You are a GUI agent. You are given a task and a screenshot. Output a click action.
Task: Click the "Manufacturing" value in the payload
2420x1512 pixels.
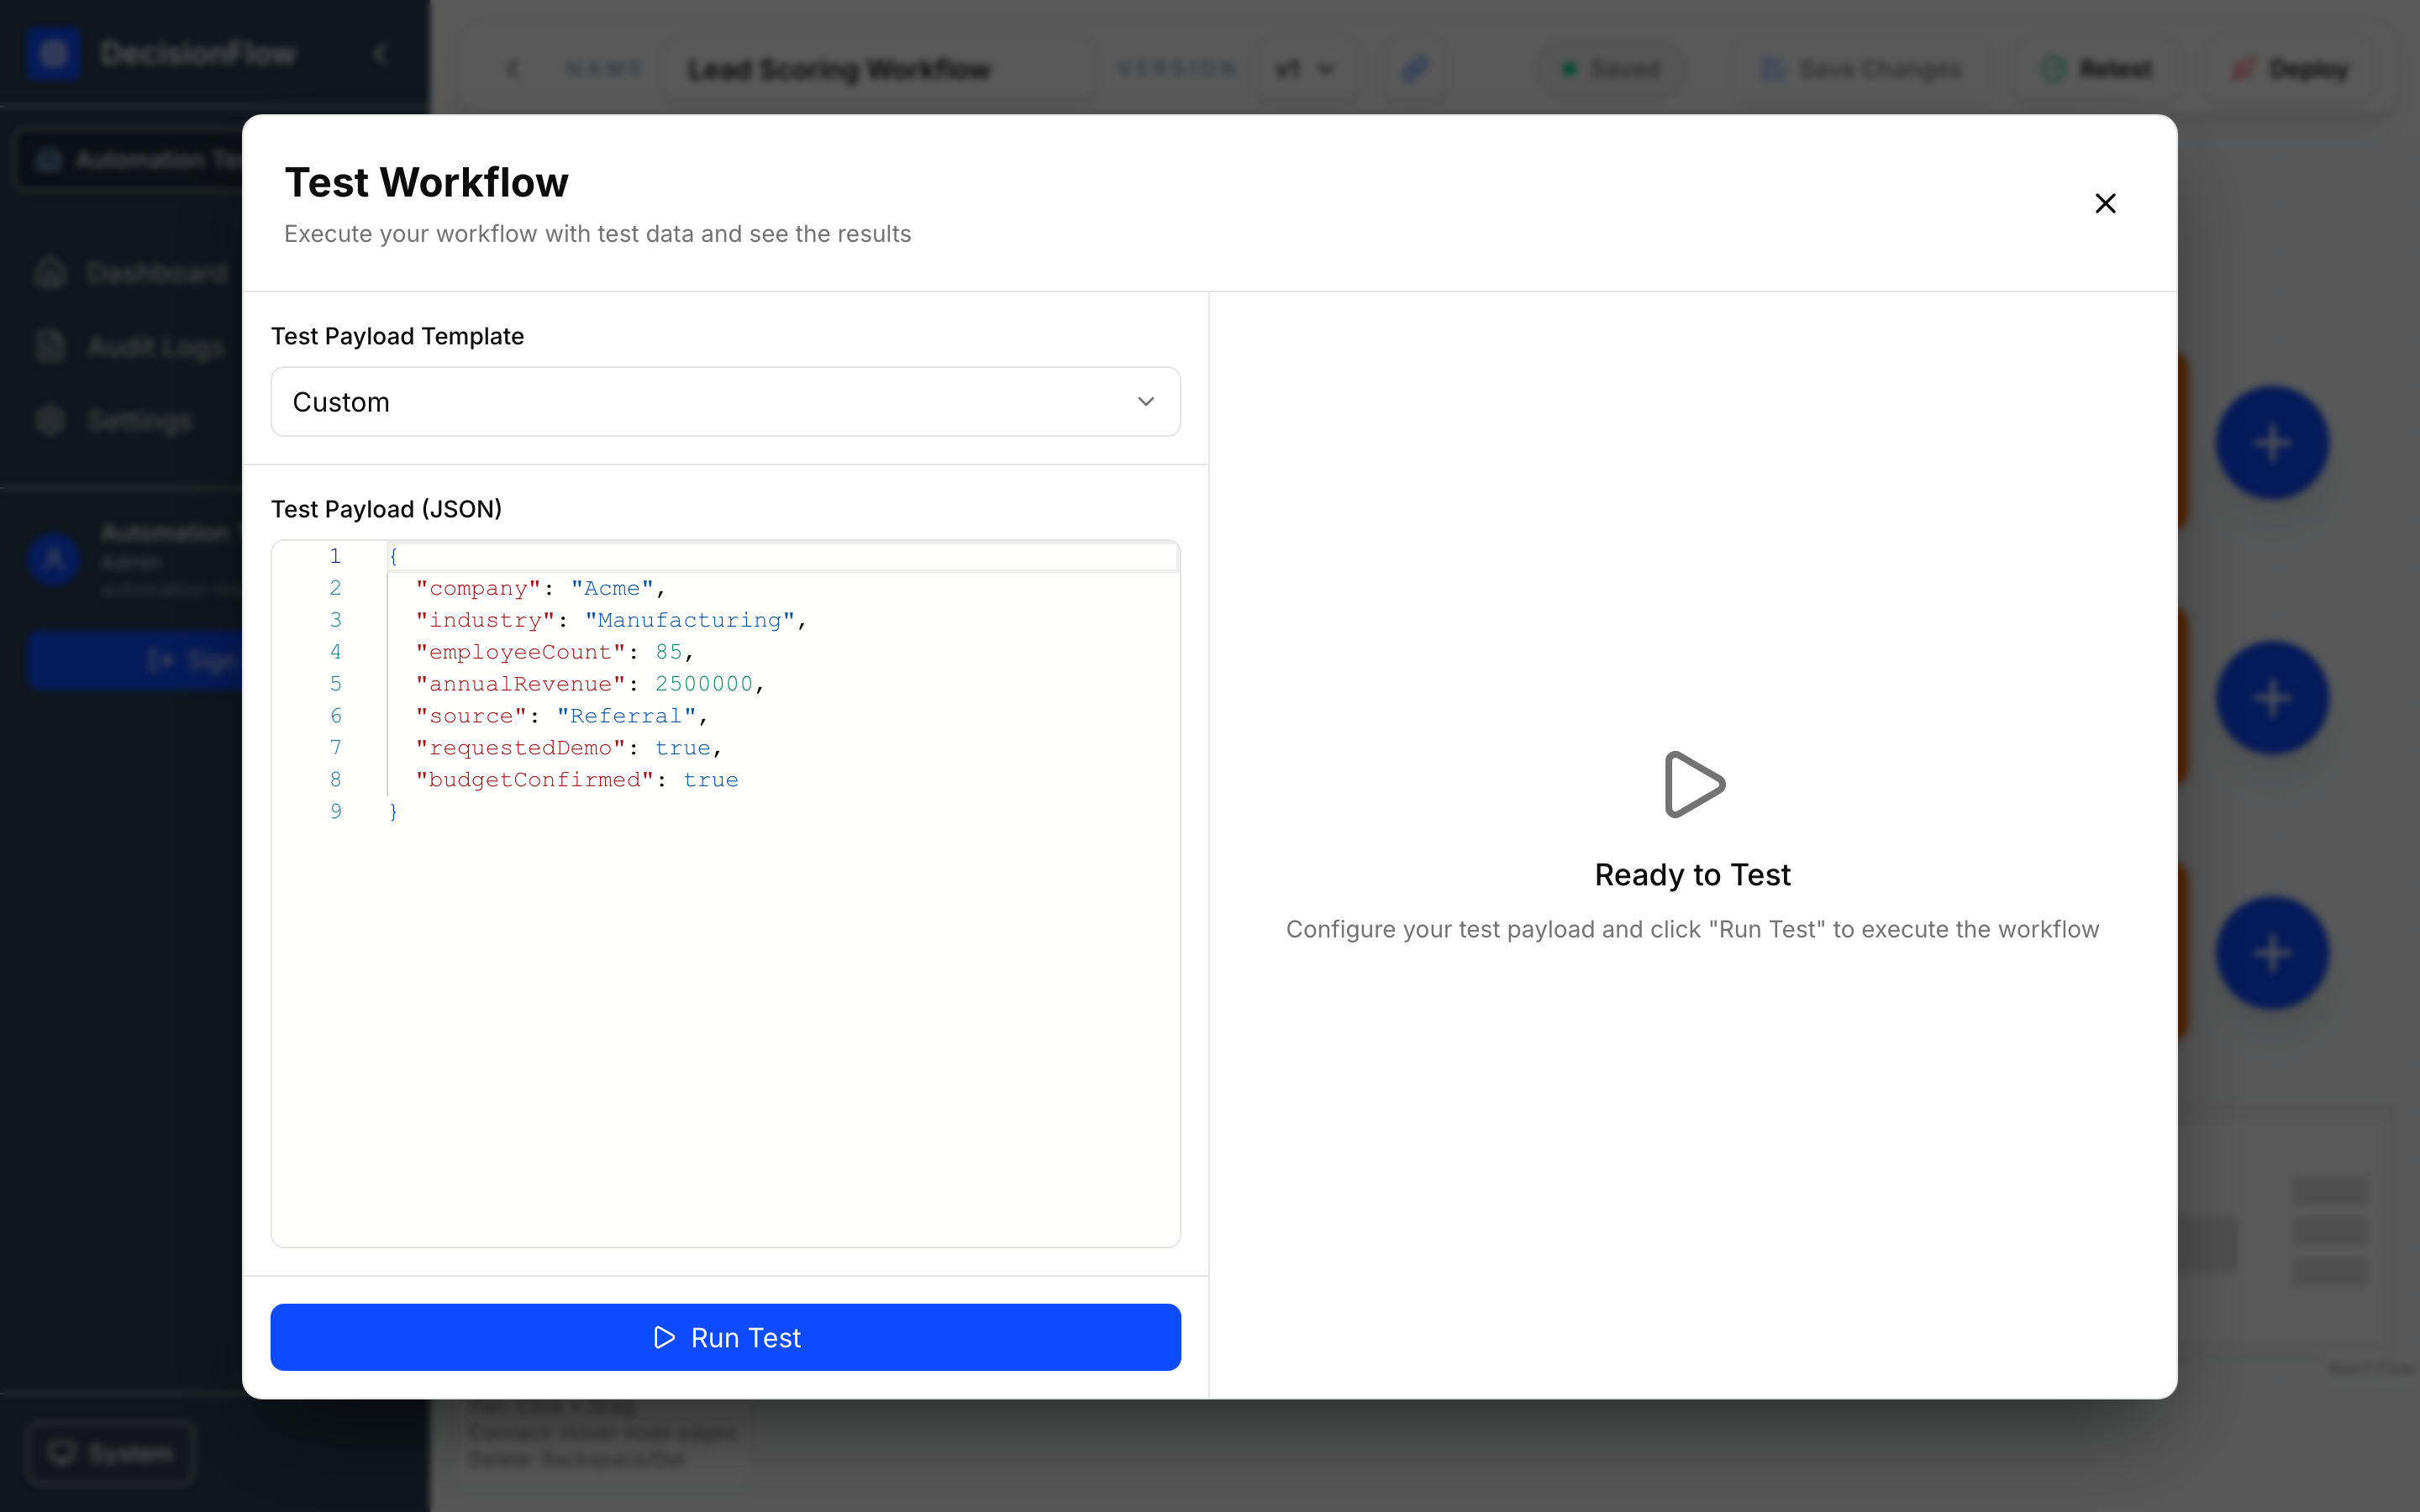[690, 620]
